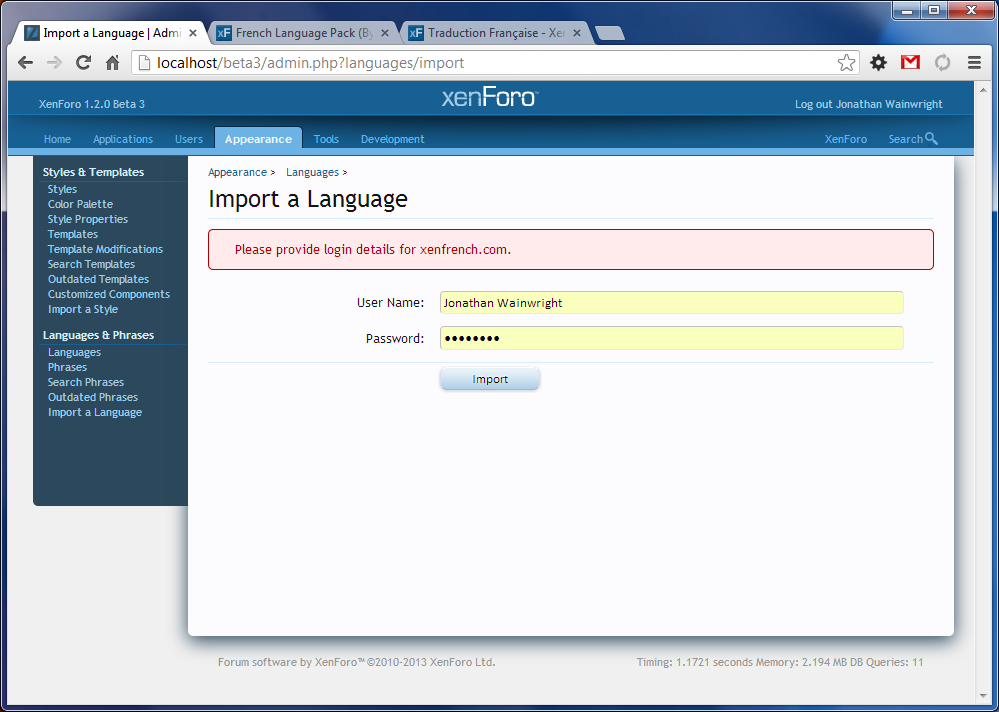Image resolution: width=999 pixels, height=712 pixels.
Task: Open Search Phrases in the sidebar
Action: (x=86, y=382)
